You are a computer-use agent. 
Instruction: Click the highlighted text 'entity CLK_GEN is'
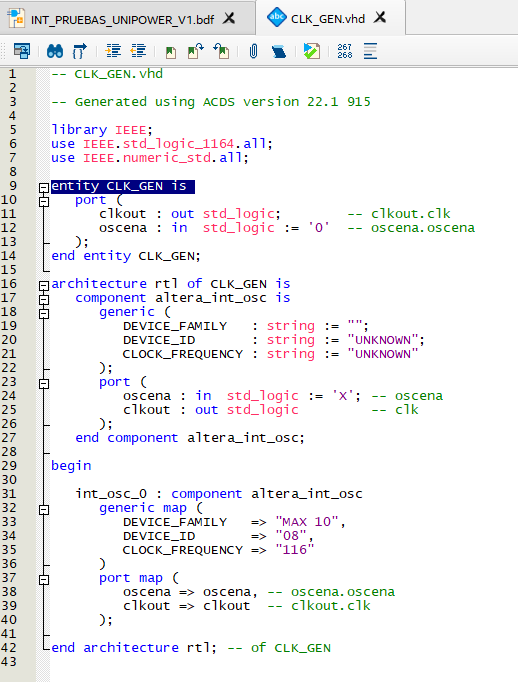click(123, 186)
